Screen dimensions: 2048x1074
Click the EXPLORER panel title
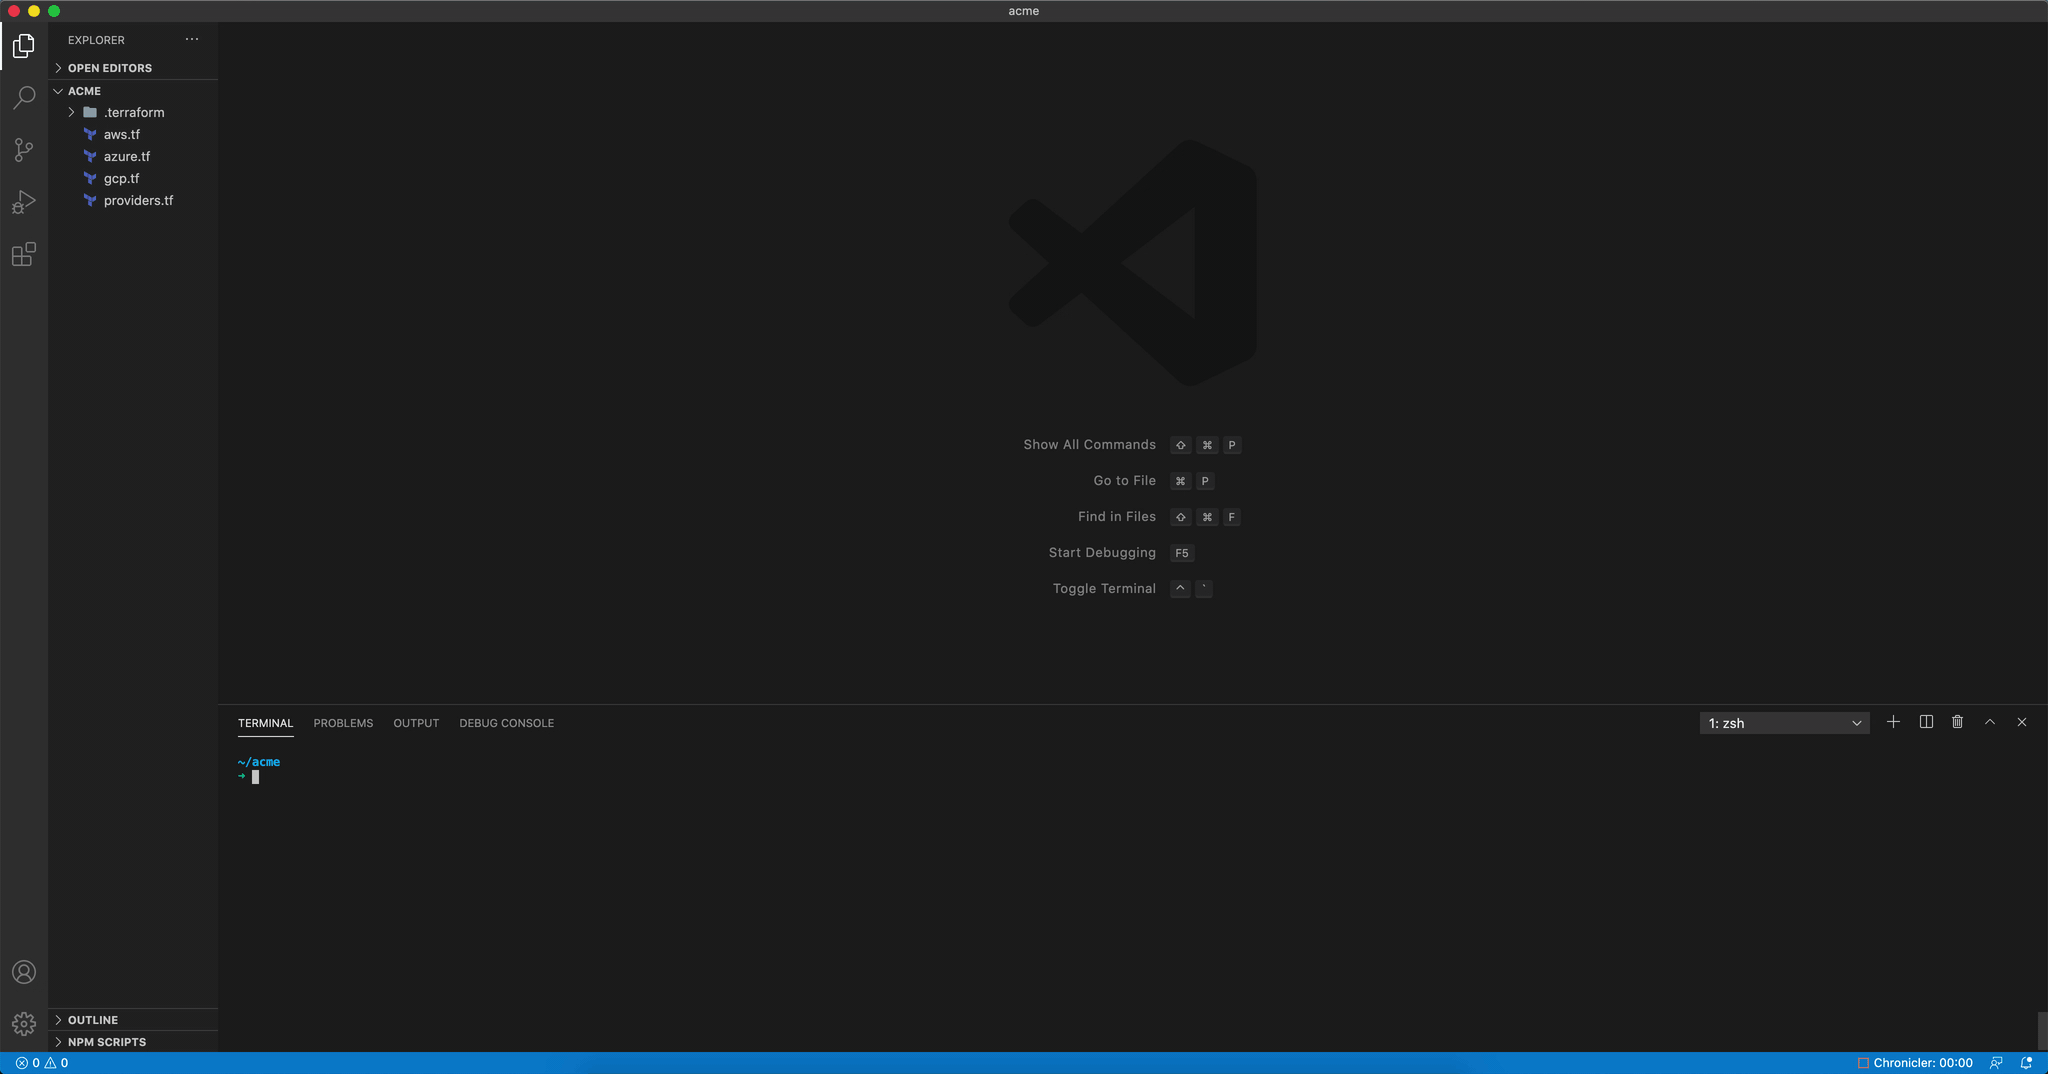(96, 40)
